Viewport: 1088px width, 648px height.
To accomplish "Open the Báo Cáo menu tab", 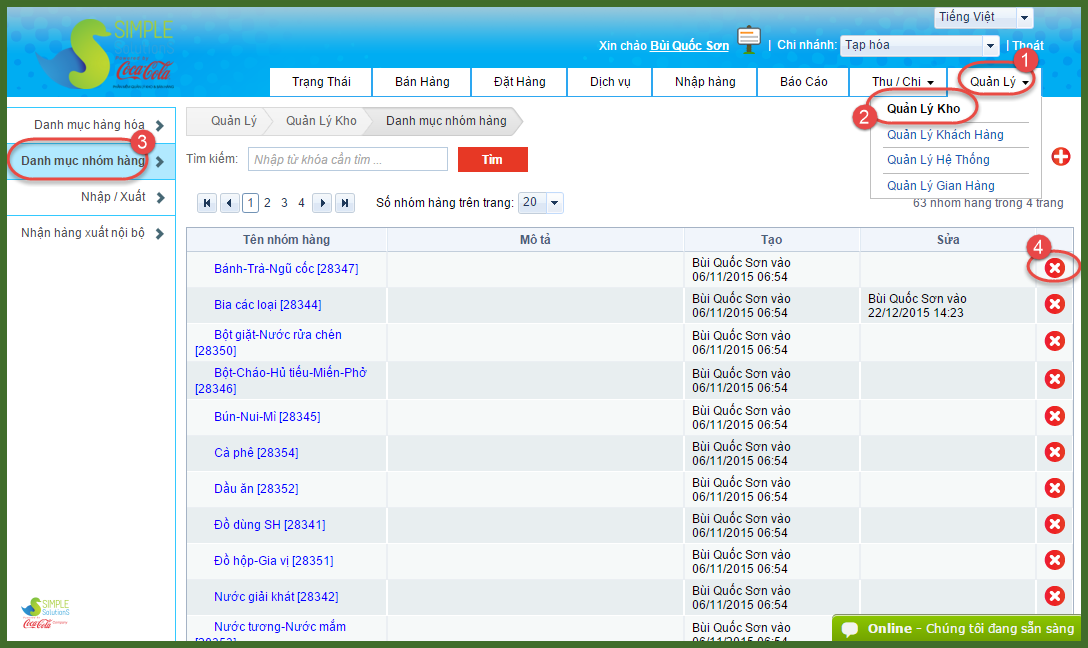I will pos(803,82).
